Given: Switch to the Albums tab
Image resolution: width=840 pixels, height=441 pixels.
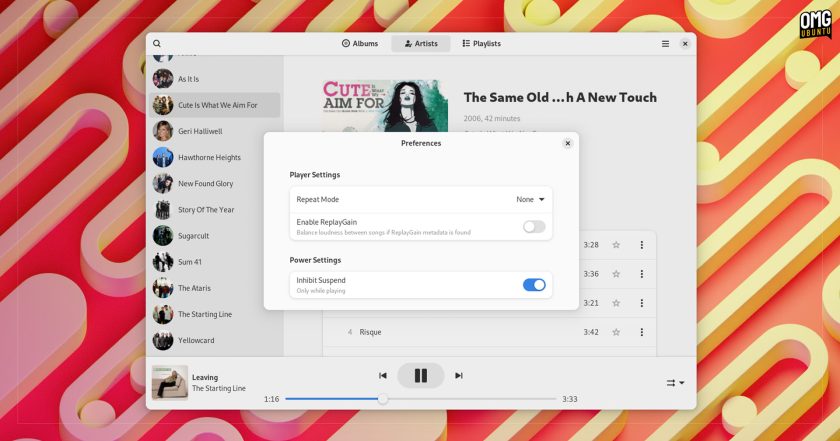Looking at the screenshot, I should click(360, 43).
